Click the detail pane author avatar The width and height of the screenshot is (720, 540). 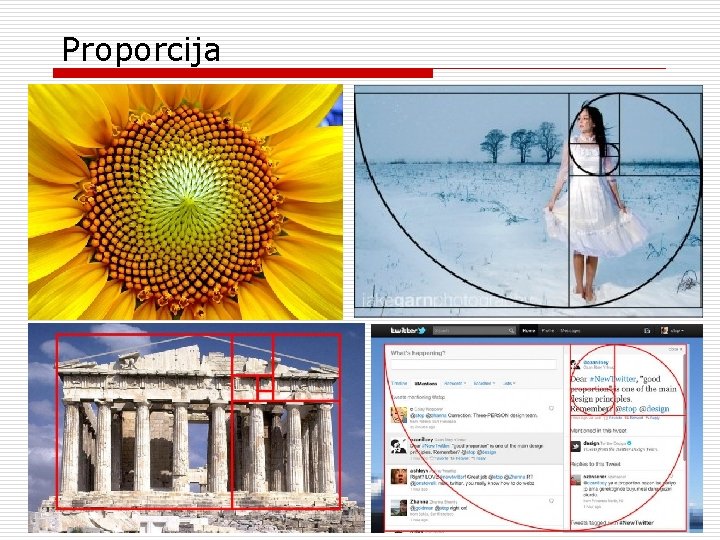click(x=575, y=365)
